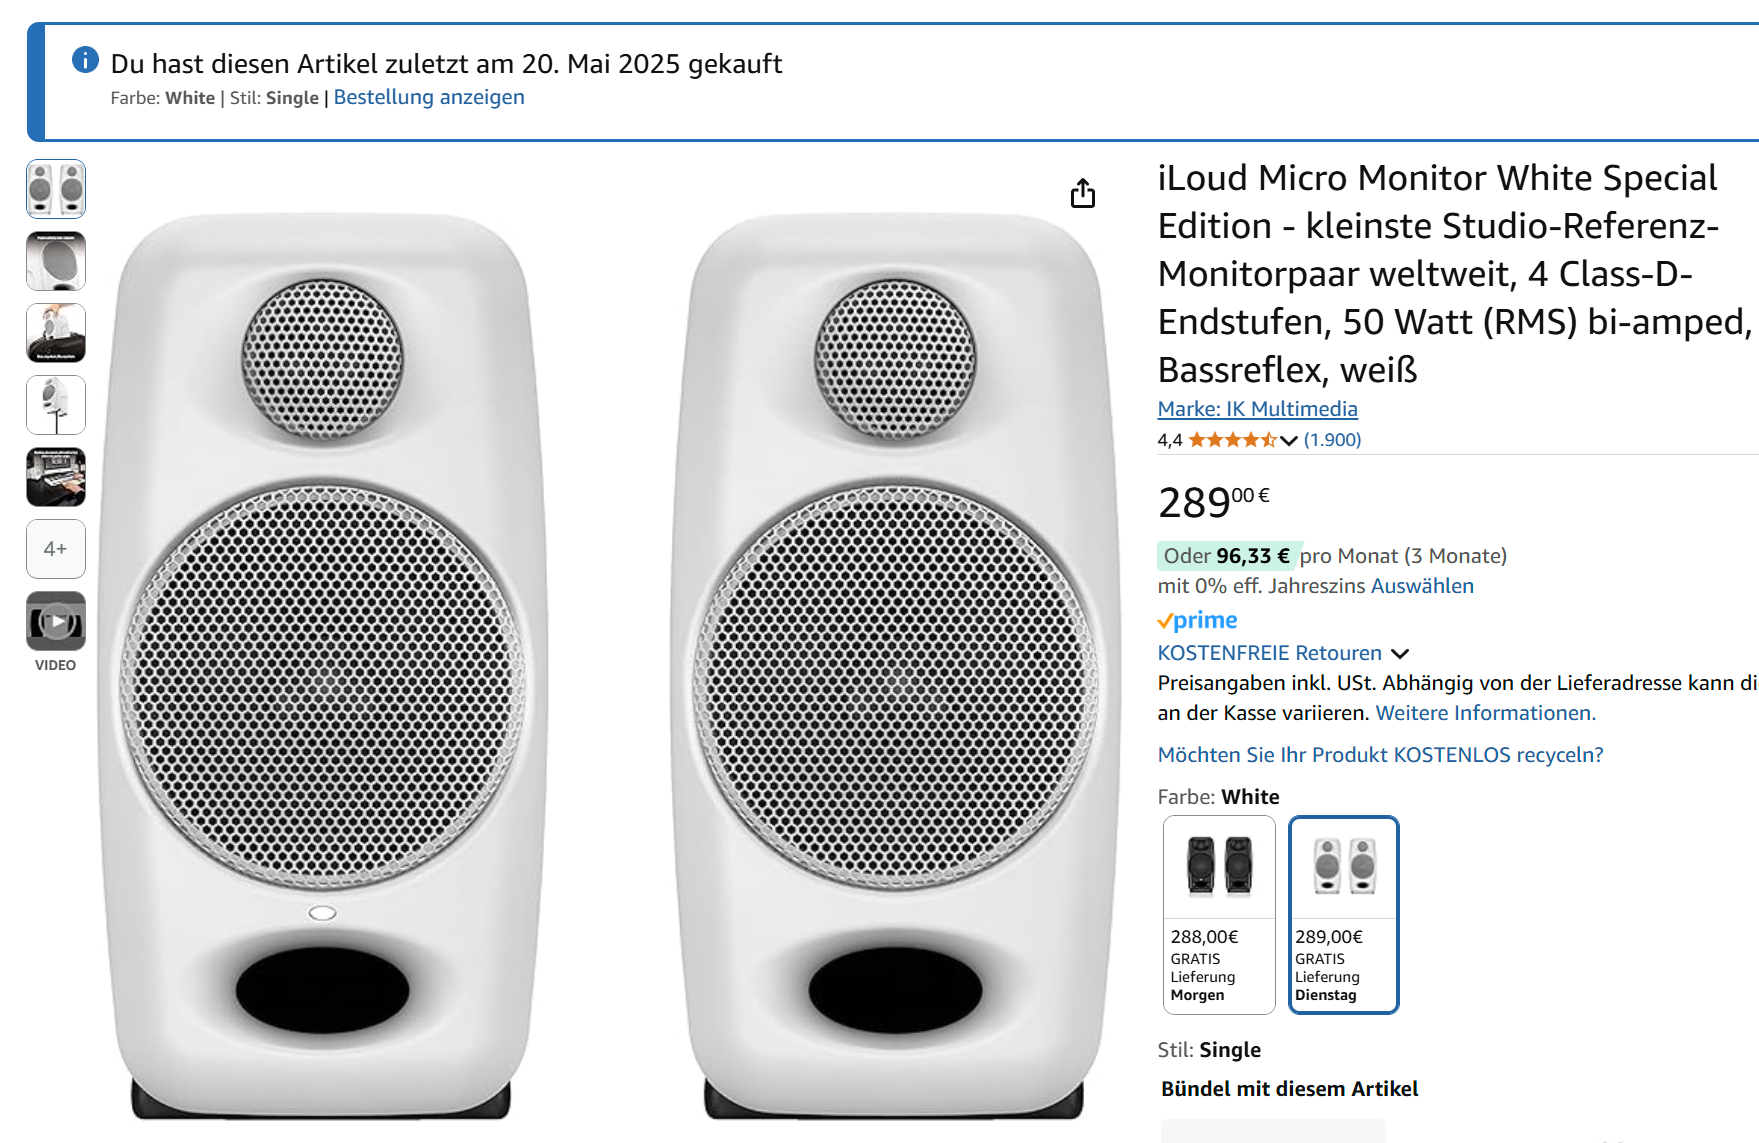This screenshot has width=1759, height=1143.
Task: Open the (1.900) customer reviews link
Action: 1332,439
